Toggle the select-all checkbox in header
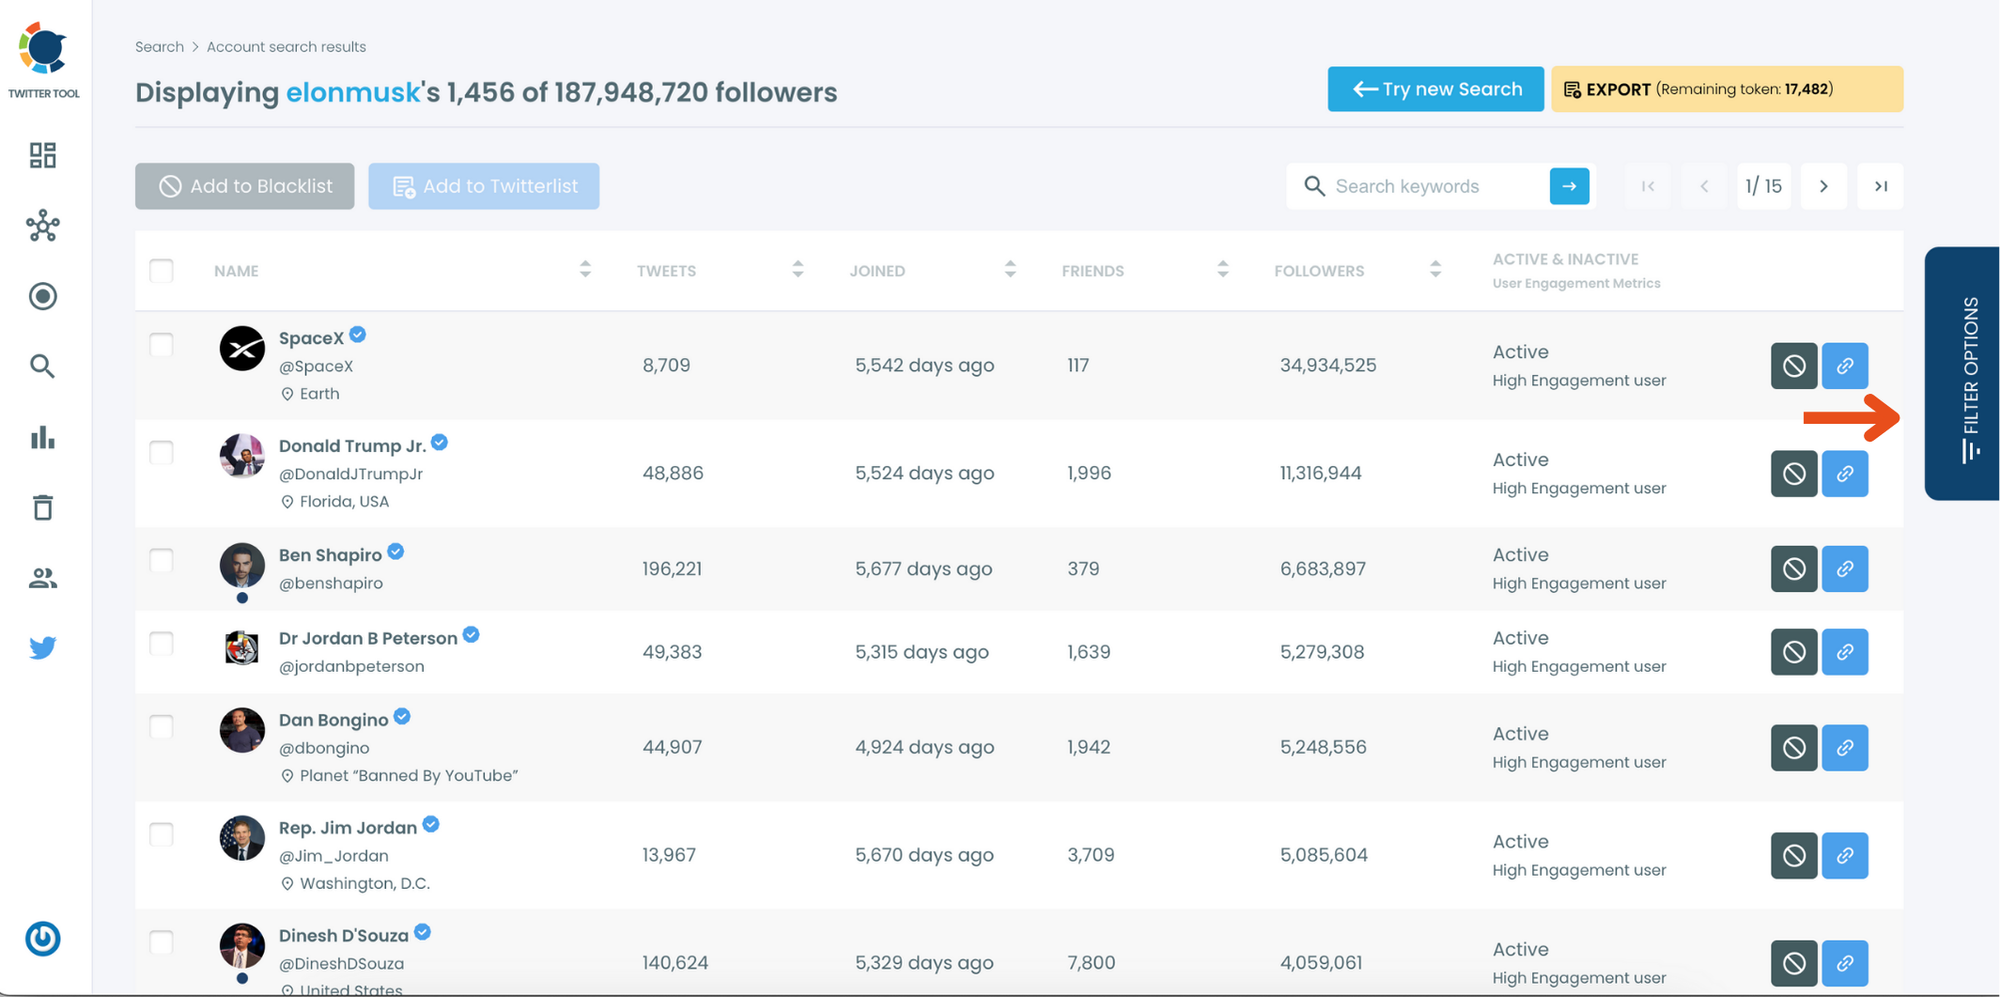The height and width of the screenshot is (997, 2000). tap(161, 271)
